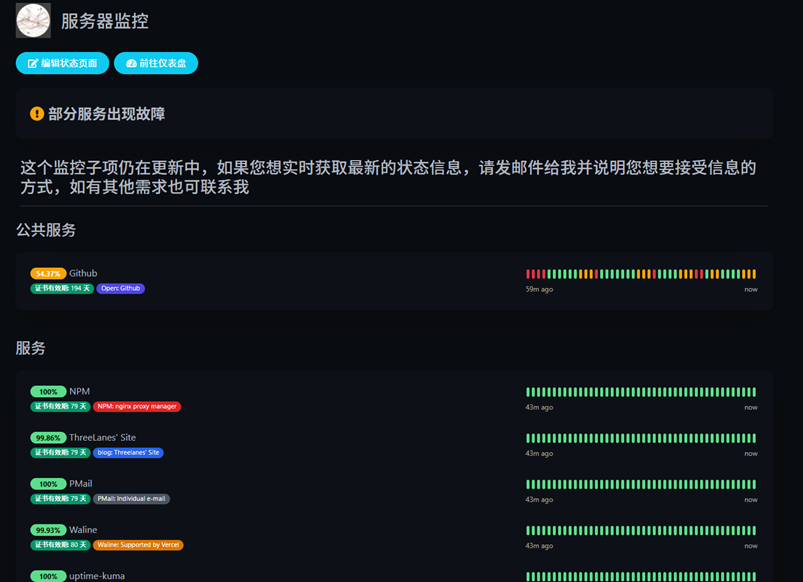
Task: Open the ThreeLanes' Site monitor name
Action: [102, 438]
